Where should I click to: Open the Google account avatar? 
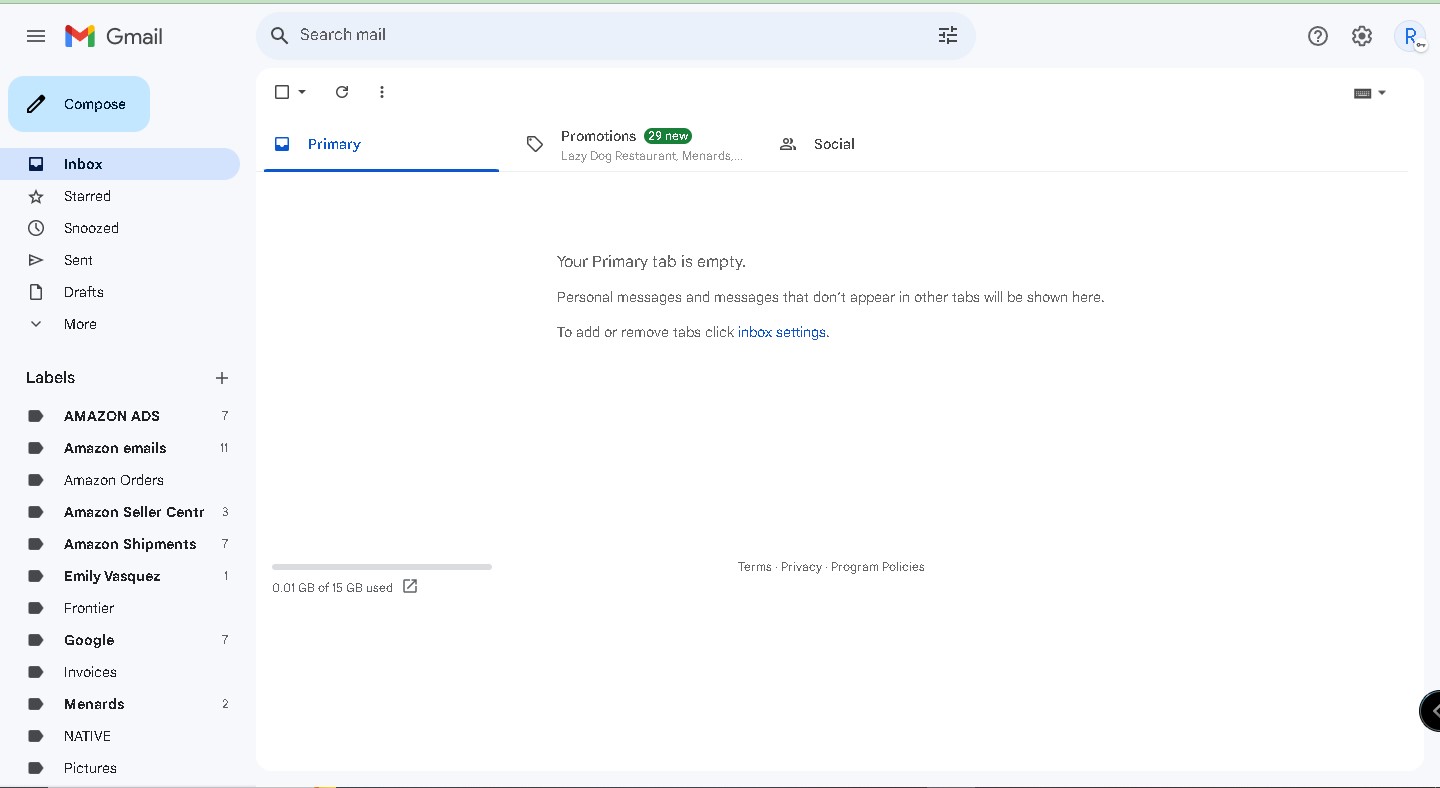1410,36
